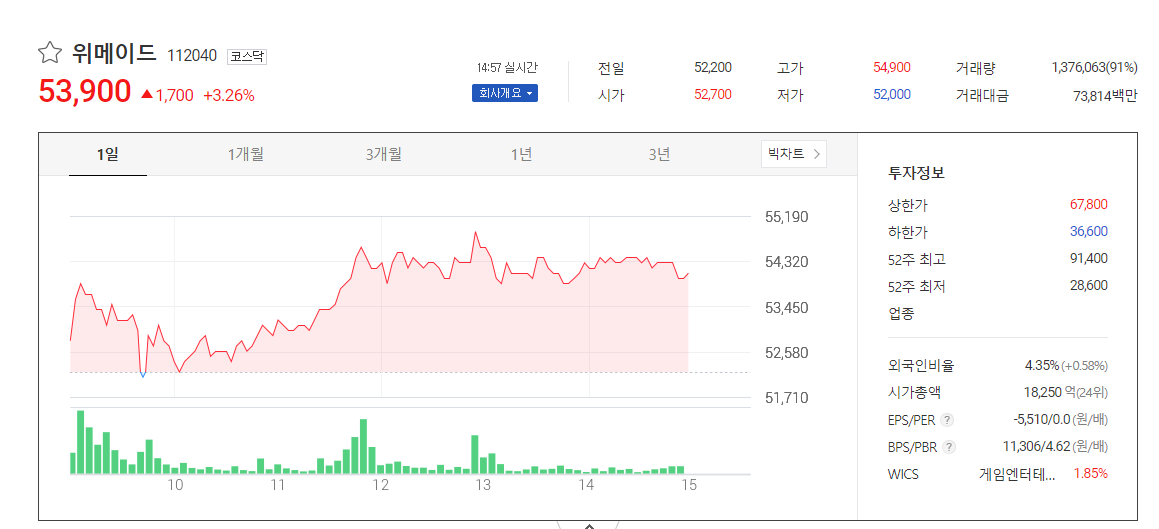Viewport: 1159px width, 529px height.
Task: Switch to the 3년 chart tab
Action: pos(659,154)
